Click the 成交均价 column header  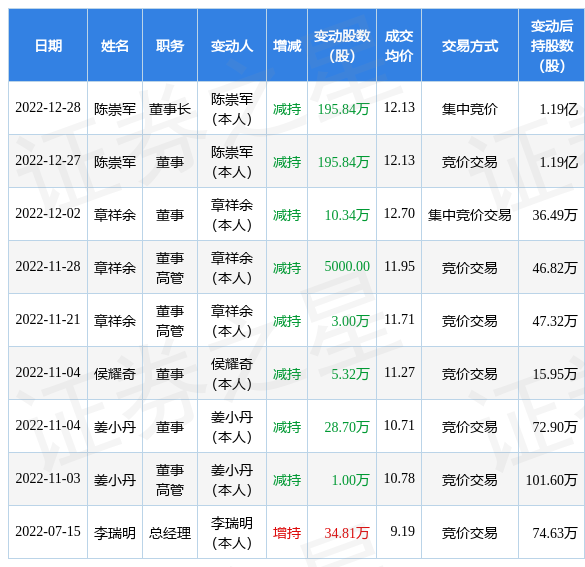click(399, 46)
